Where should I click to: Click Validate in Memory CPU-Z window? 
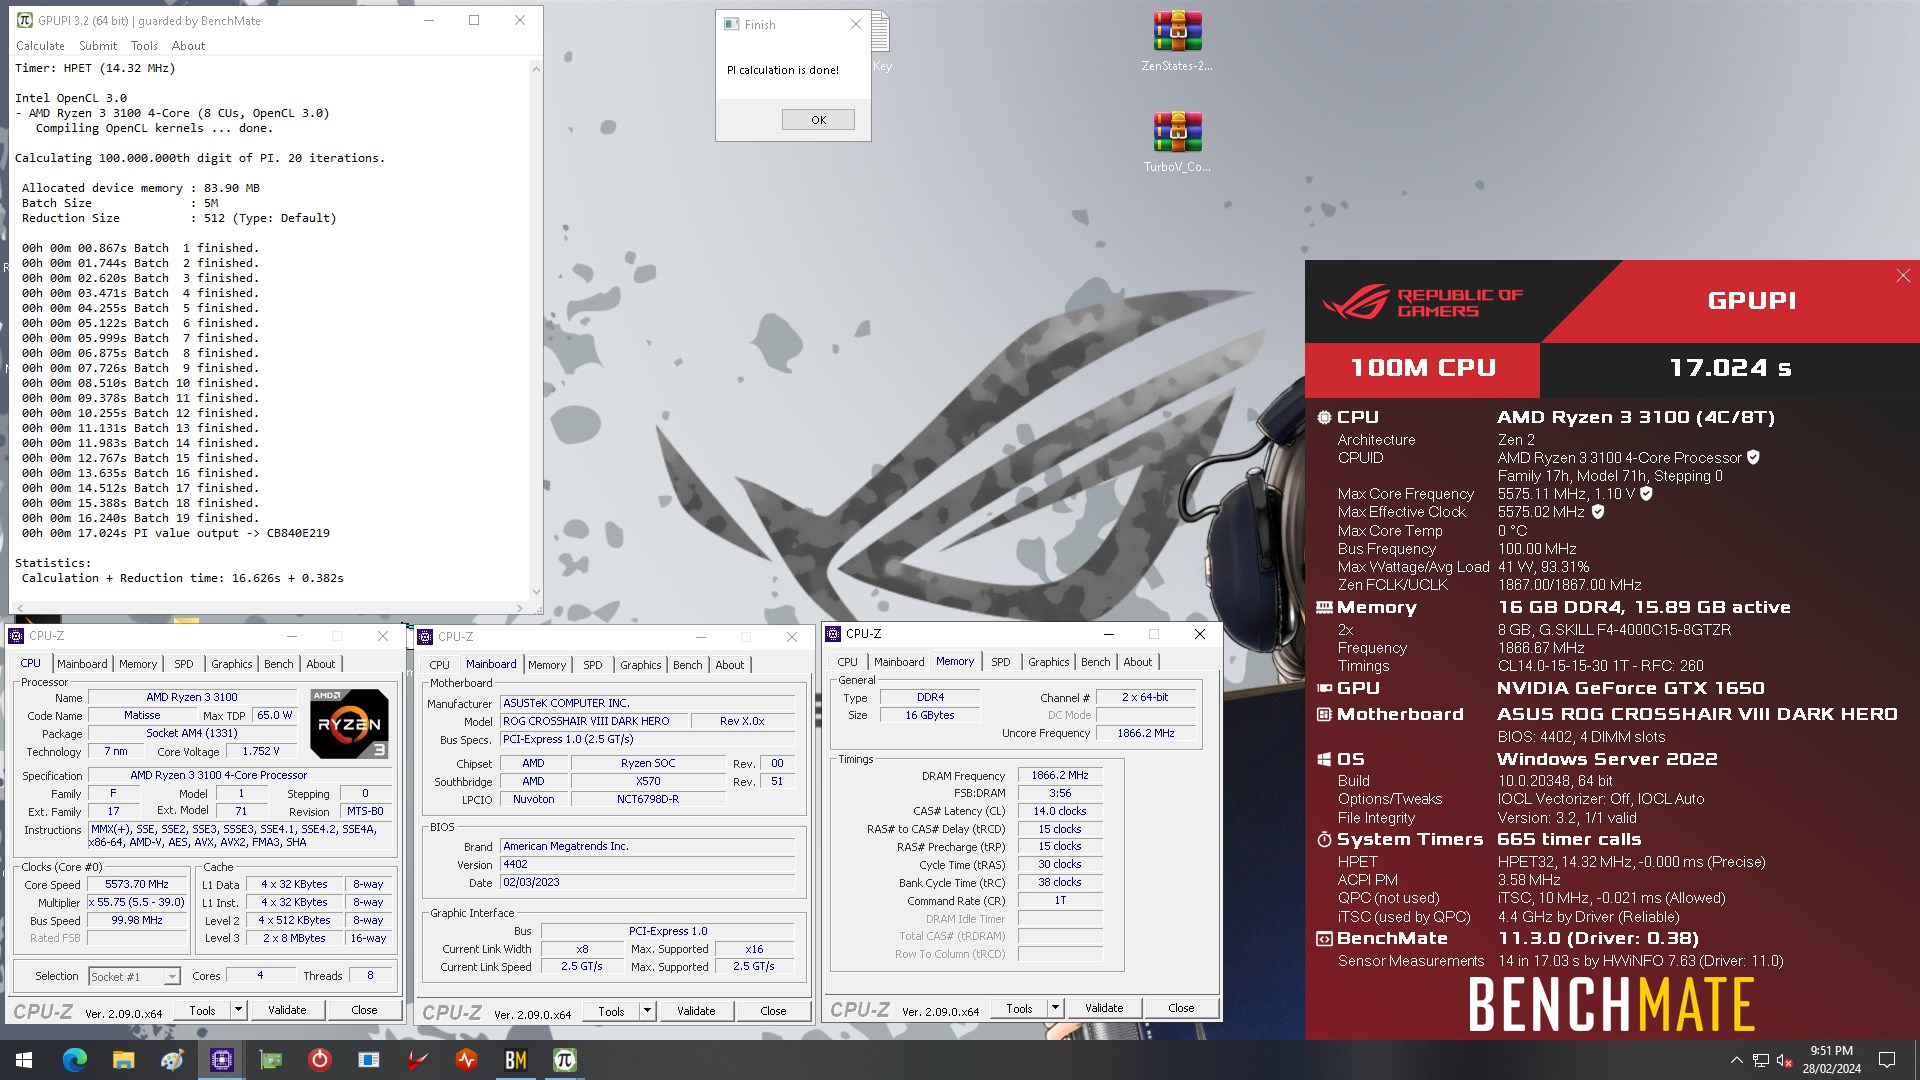1104,1009
